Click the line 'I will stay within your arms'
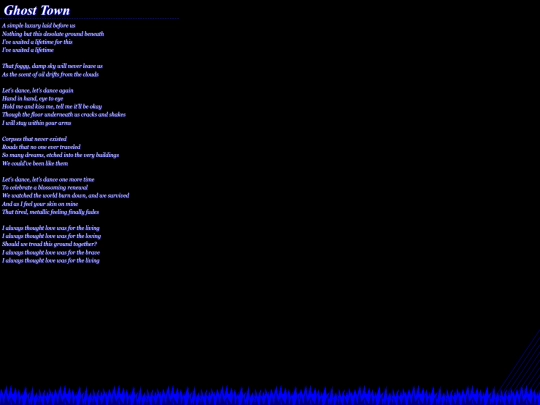540x405 pixels. point(37,123)
